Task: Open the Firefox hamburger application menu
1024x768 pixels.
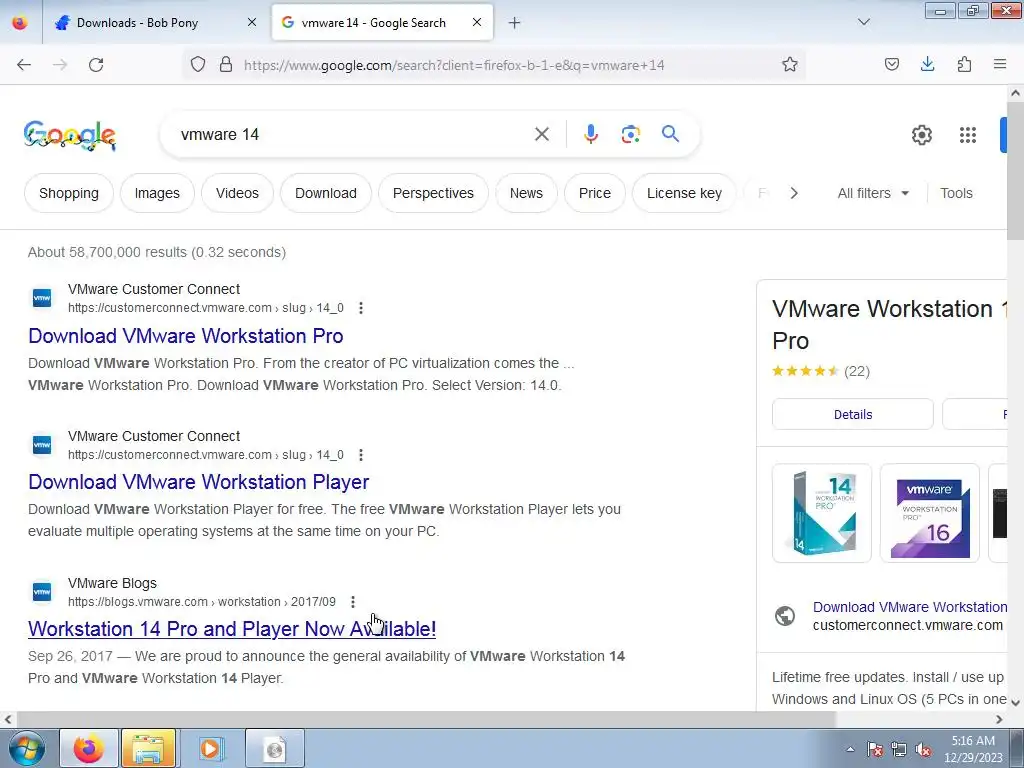Action: (x=1000, y=65)
